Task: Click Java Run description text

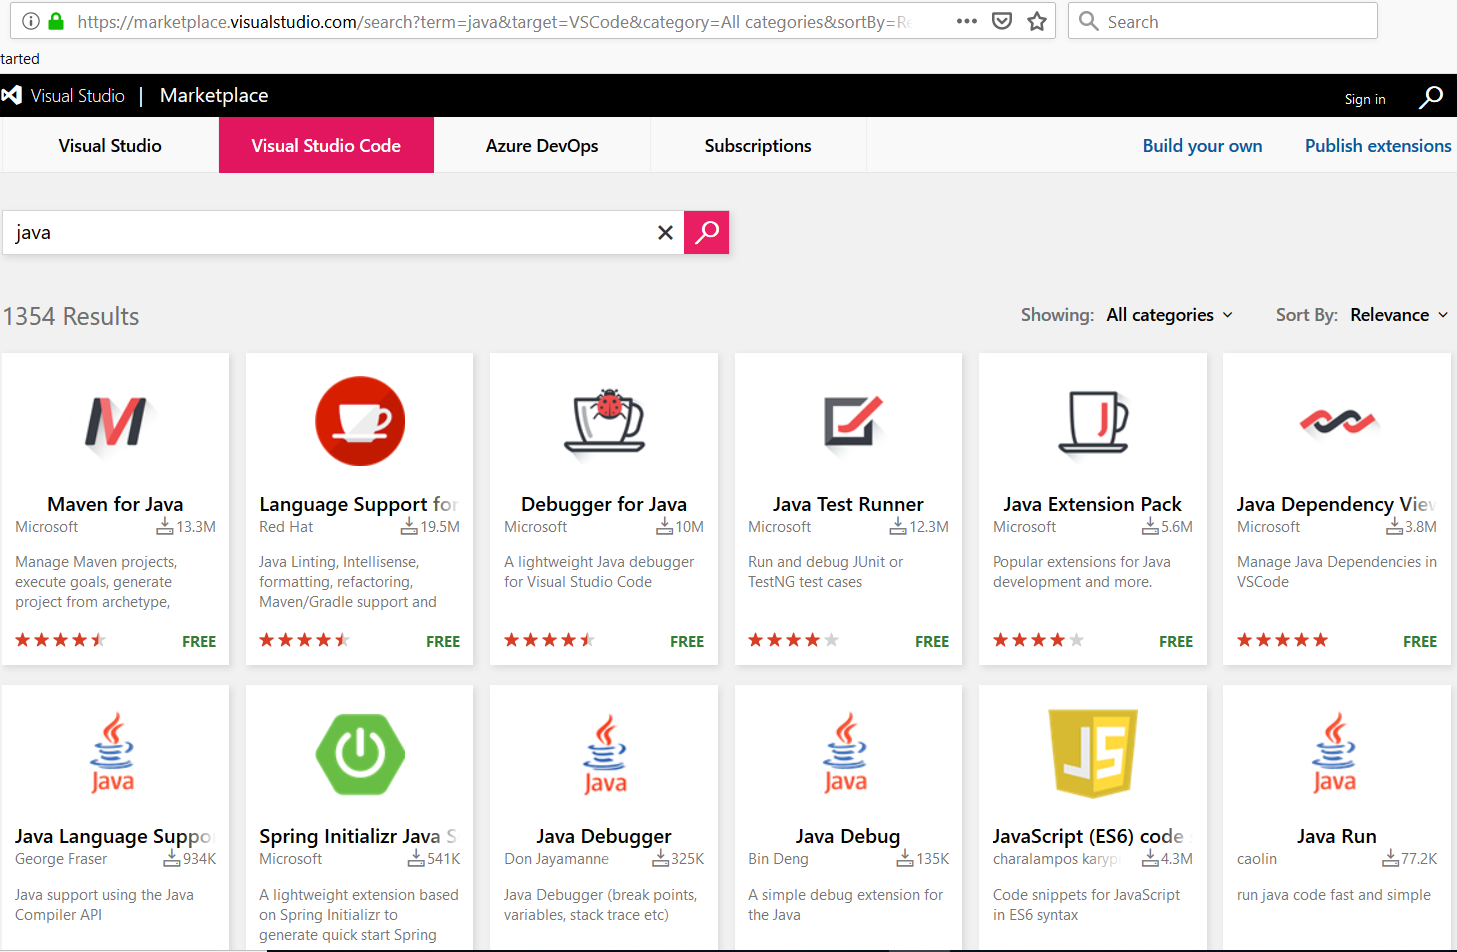Action: 1334,895
